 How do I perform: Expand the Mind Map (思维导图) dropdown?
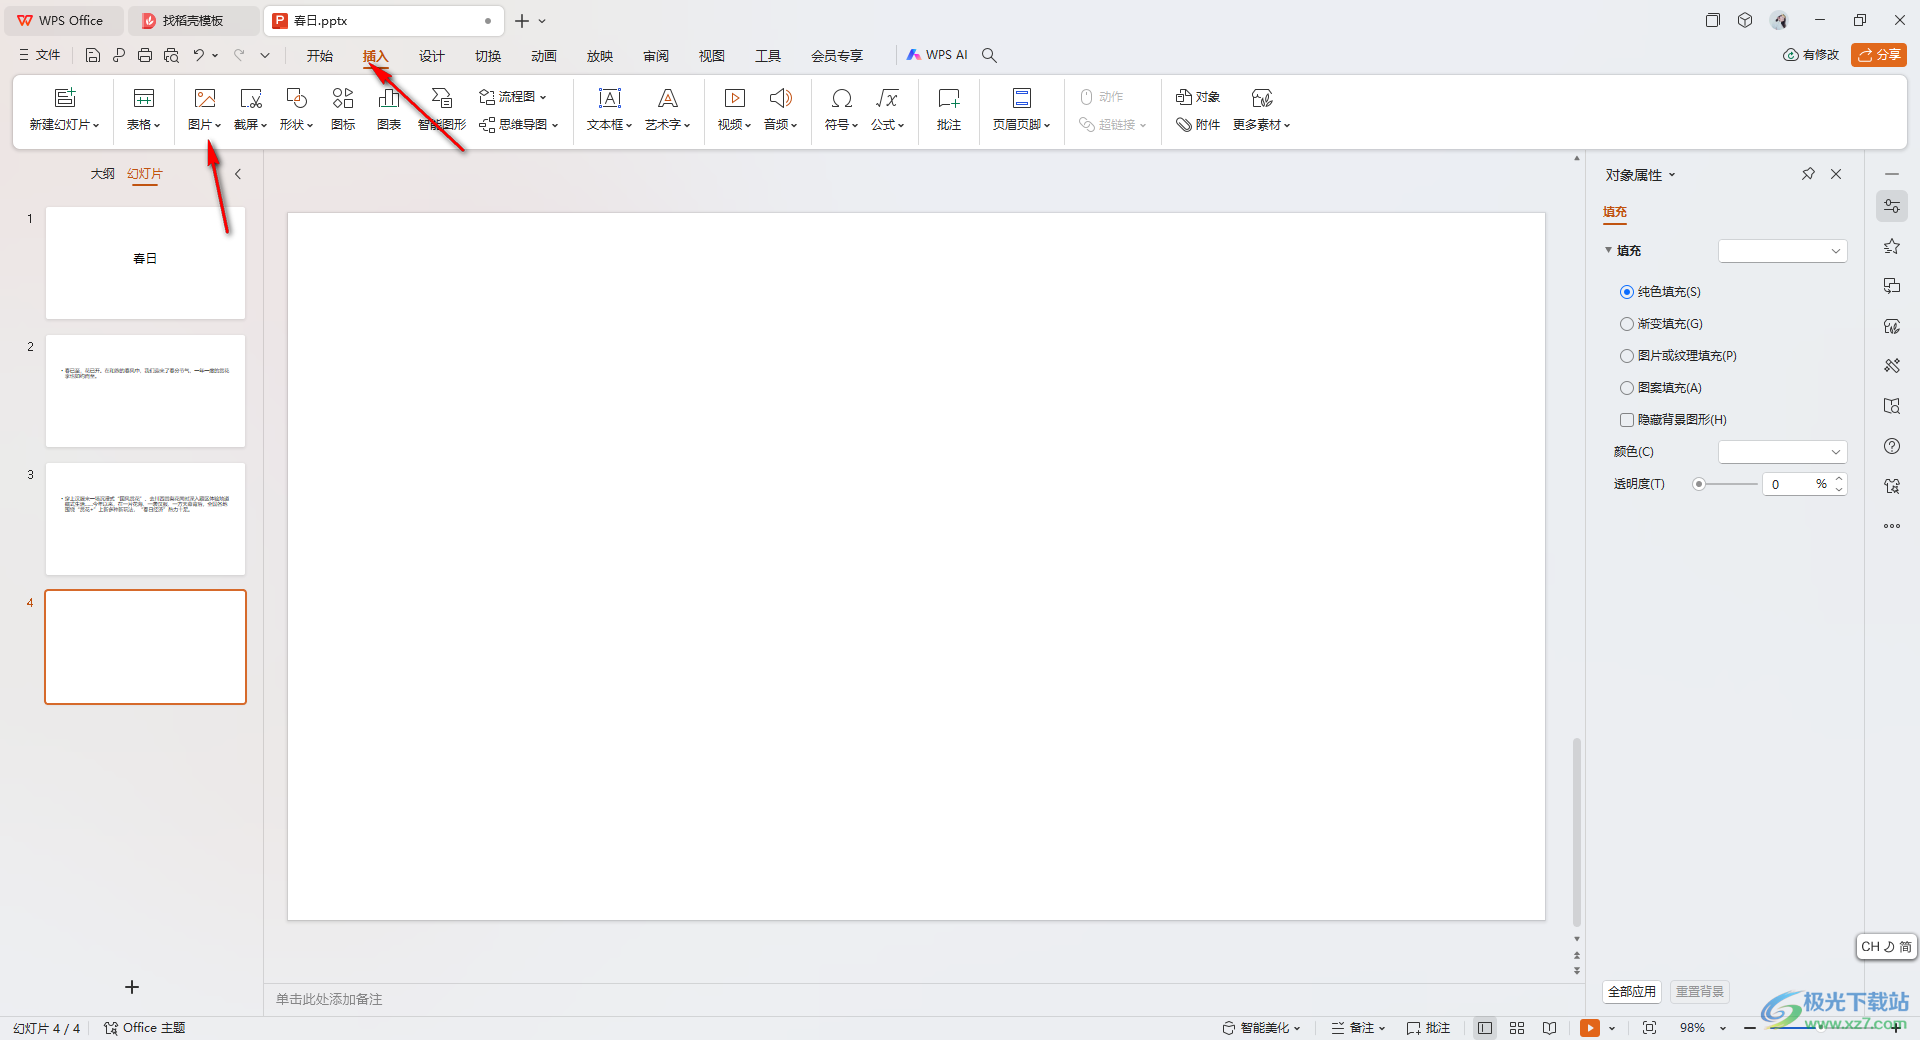tap(555, 125)
